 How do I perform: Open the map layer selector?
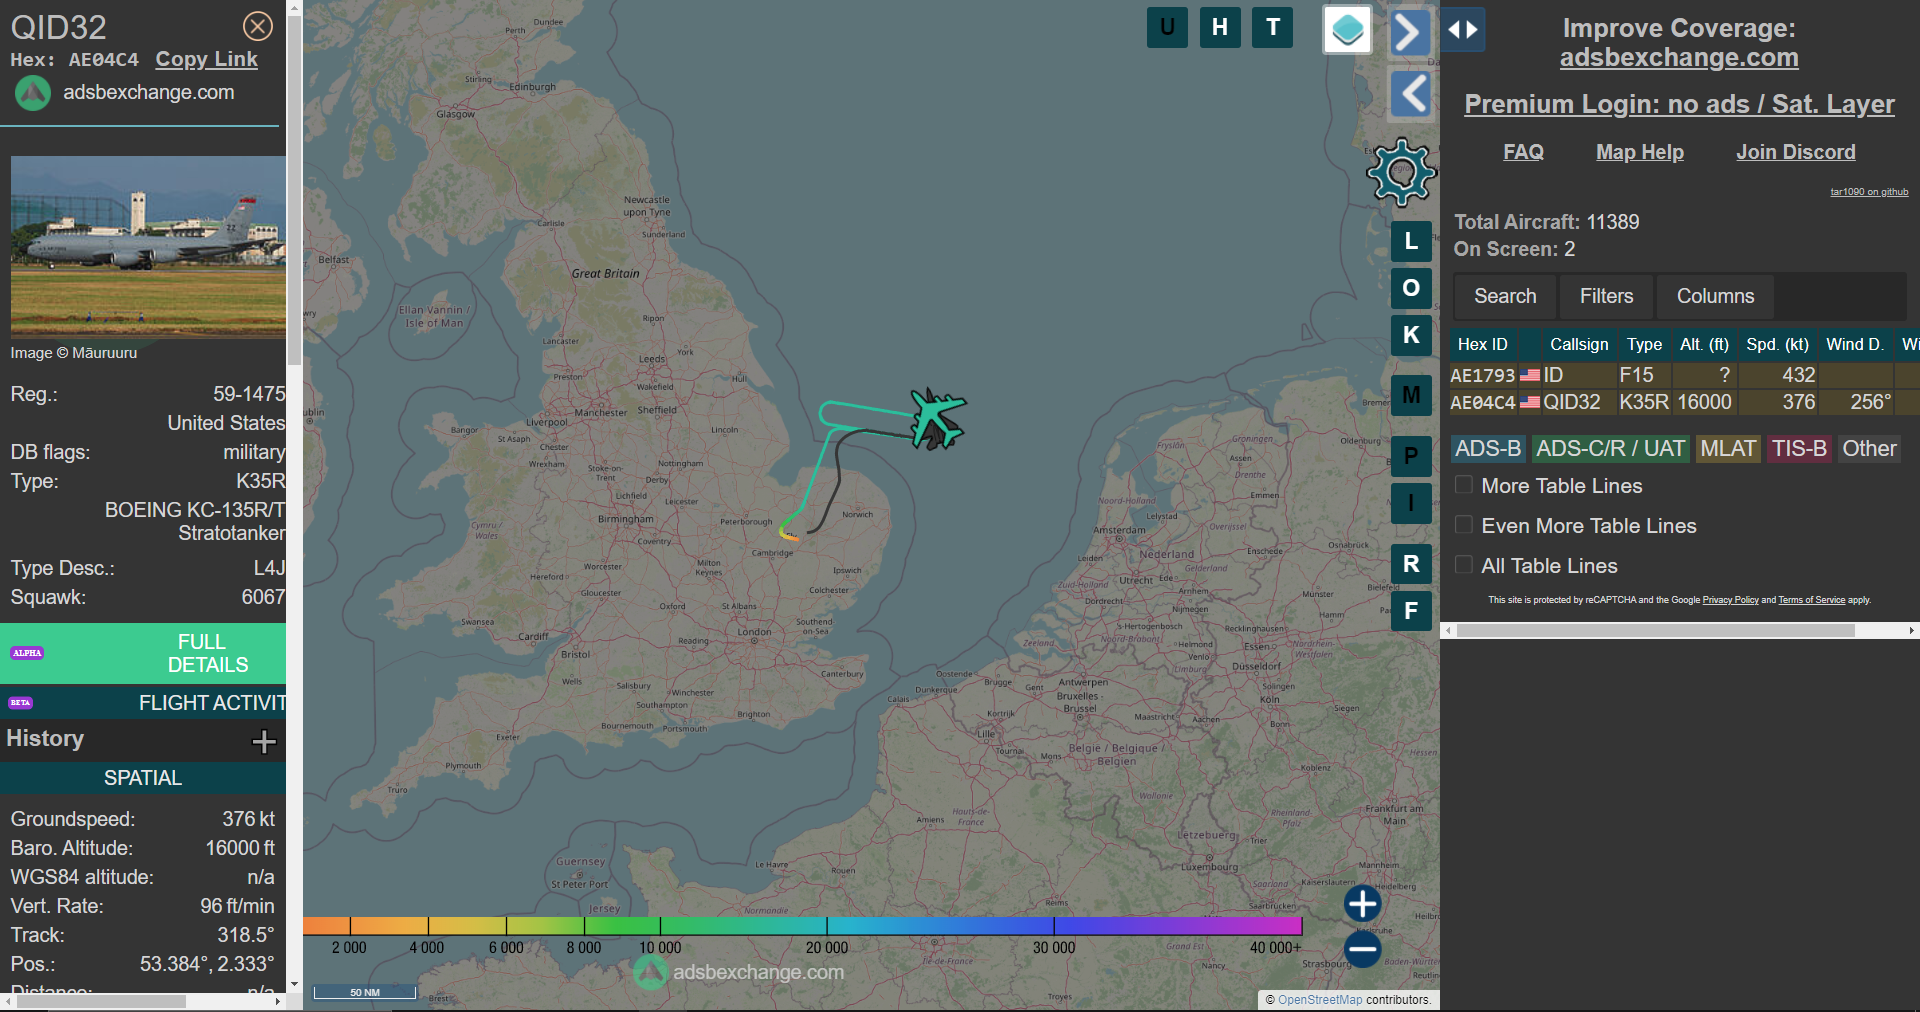(1347, 29)
